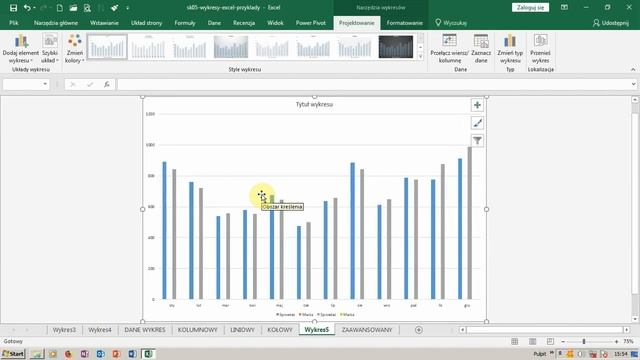Open file folder icon in quick toolbar
The image size is (640, 360).
(73, 8)
